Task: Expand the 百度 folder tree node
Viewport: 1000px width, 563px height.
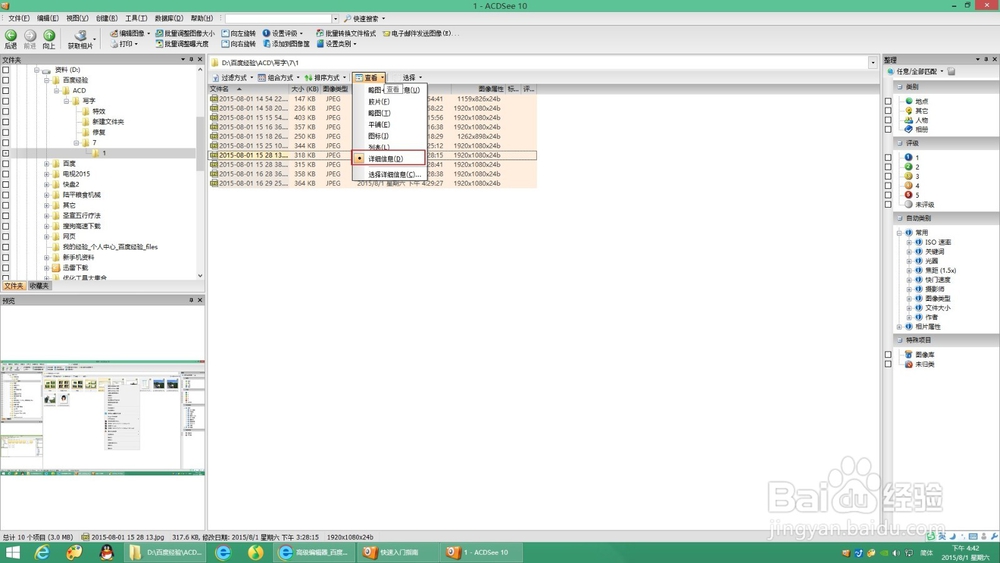Action: [x=47, y=164]
